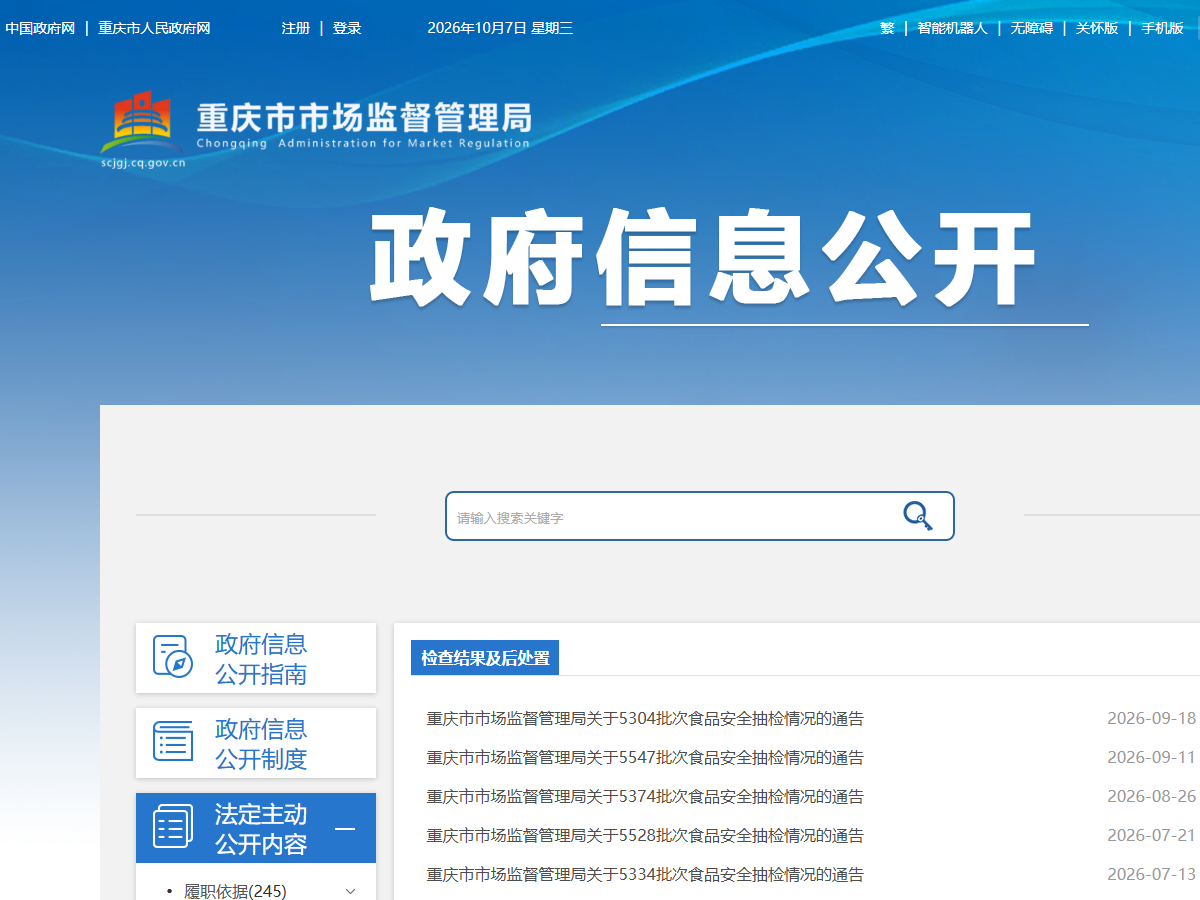Select the 检查结果及后处置 tab
The image size is (1200, 900).
click(x=485, y=658)
